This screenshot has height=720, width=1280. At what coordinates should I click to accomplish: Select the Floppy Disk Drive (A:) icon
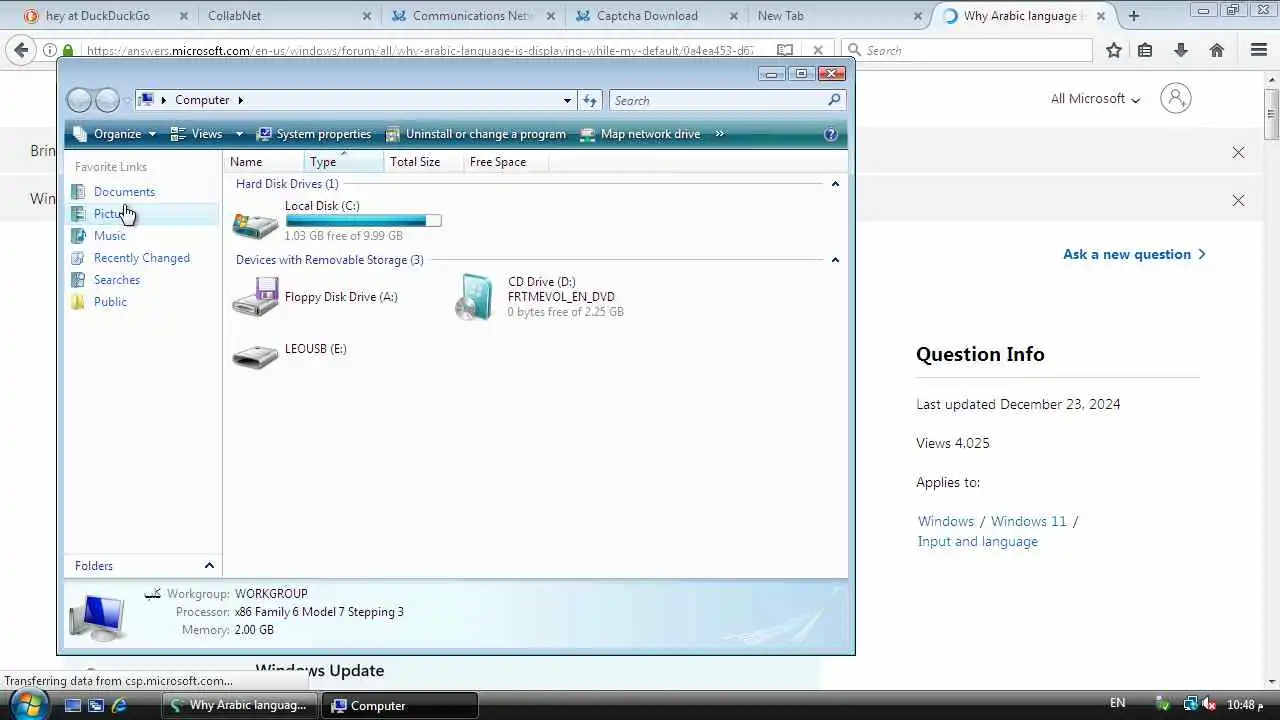255,297
